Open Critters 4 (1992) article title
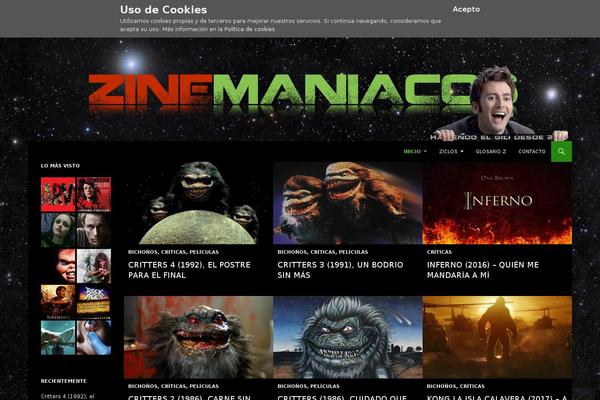The height and width of the screenshot is (400, 600). point(189,270)
